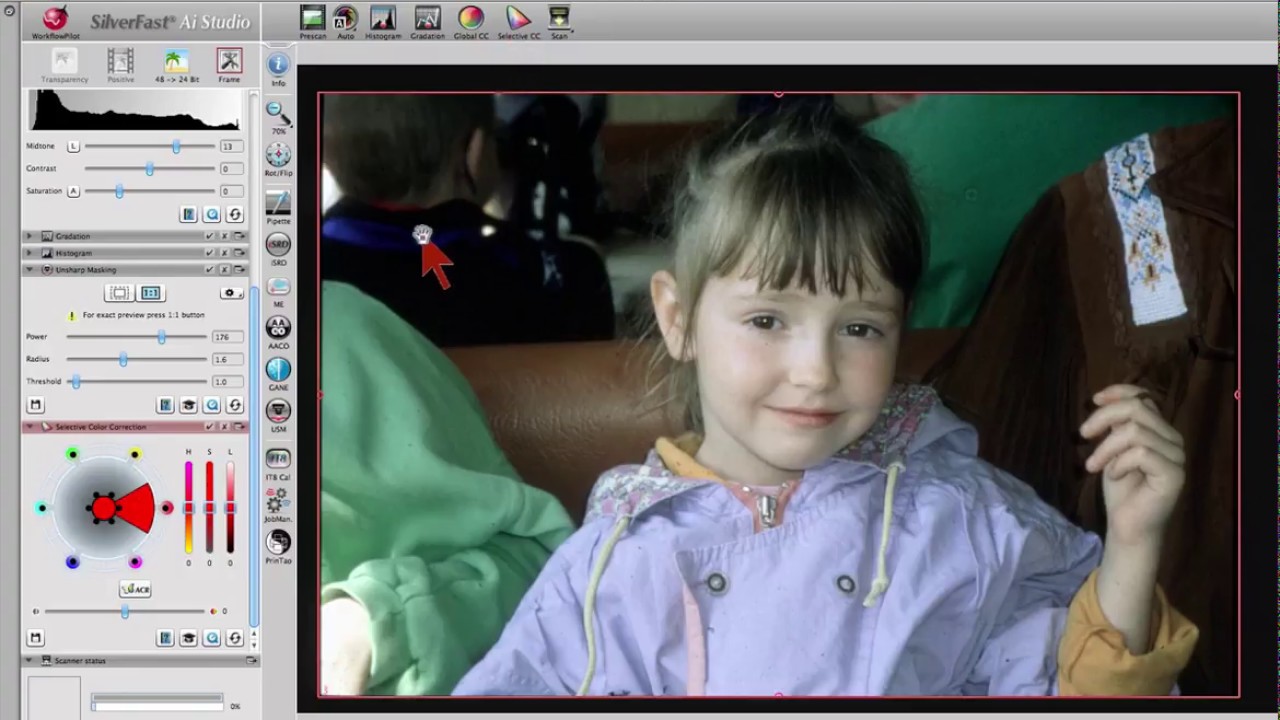
Task: Select the green point on color wheel
Action: (73, 455)
